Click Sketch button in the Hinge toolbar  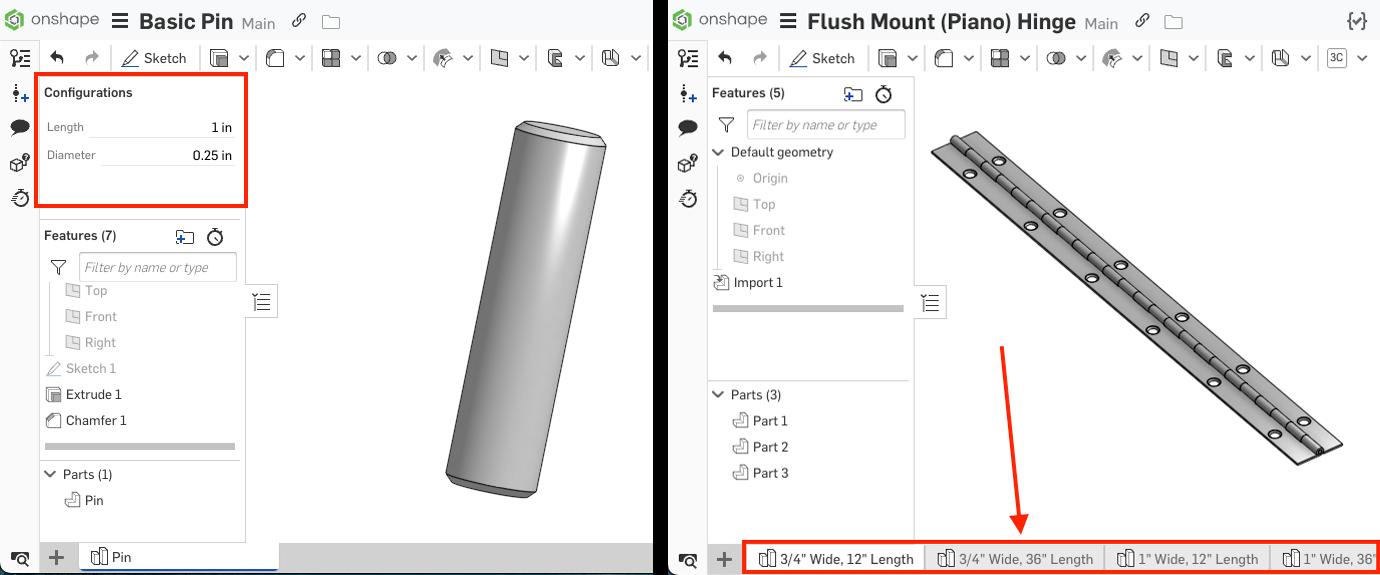point(822,58)
